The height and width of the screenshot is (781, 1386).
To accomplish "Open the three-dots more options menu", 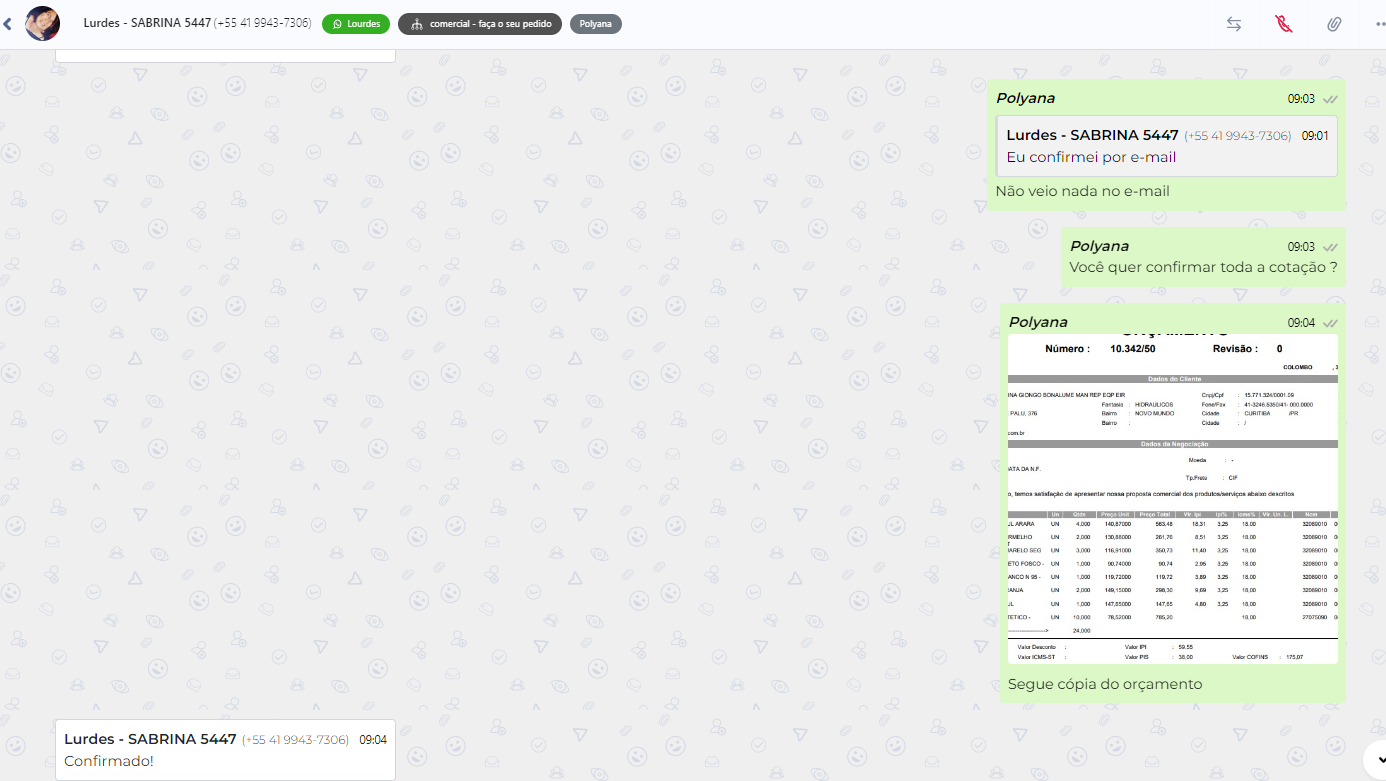I will pyautogui.click(x=1379, y=24).
